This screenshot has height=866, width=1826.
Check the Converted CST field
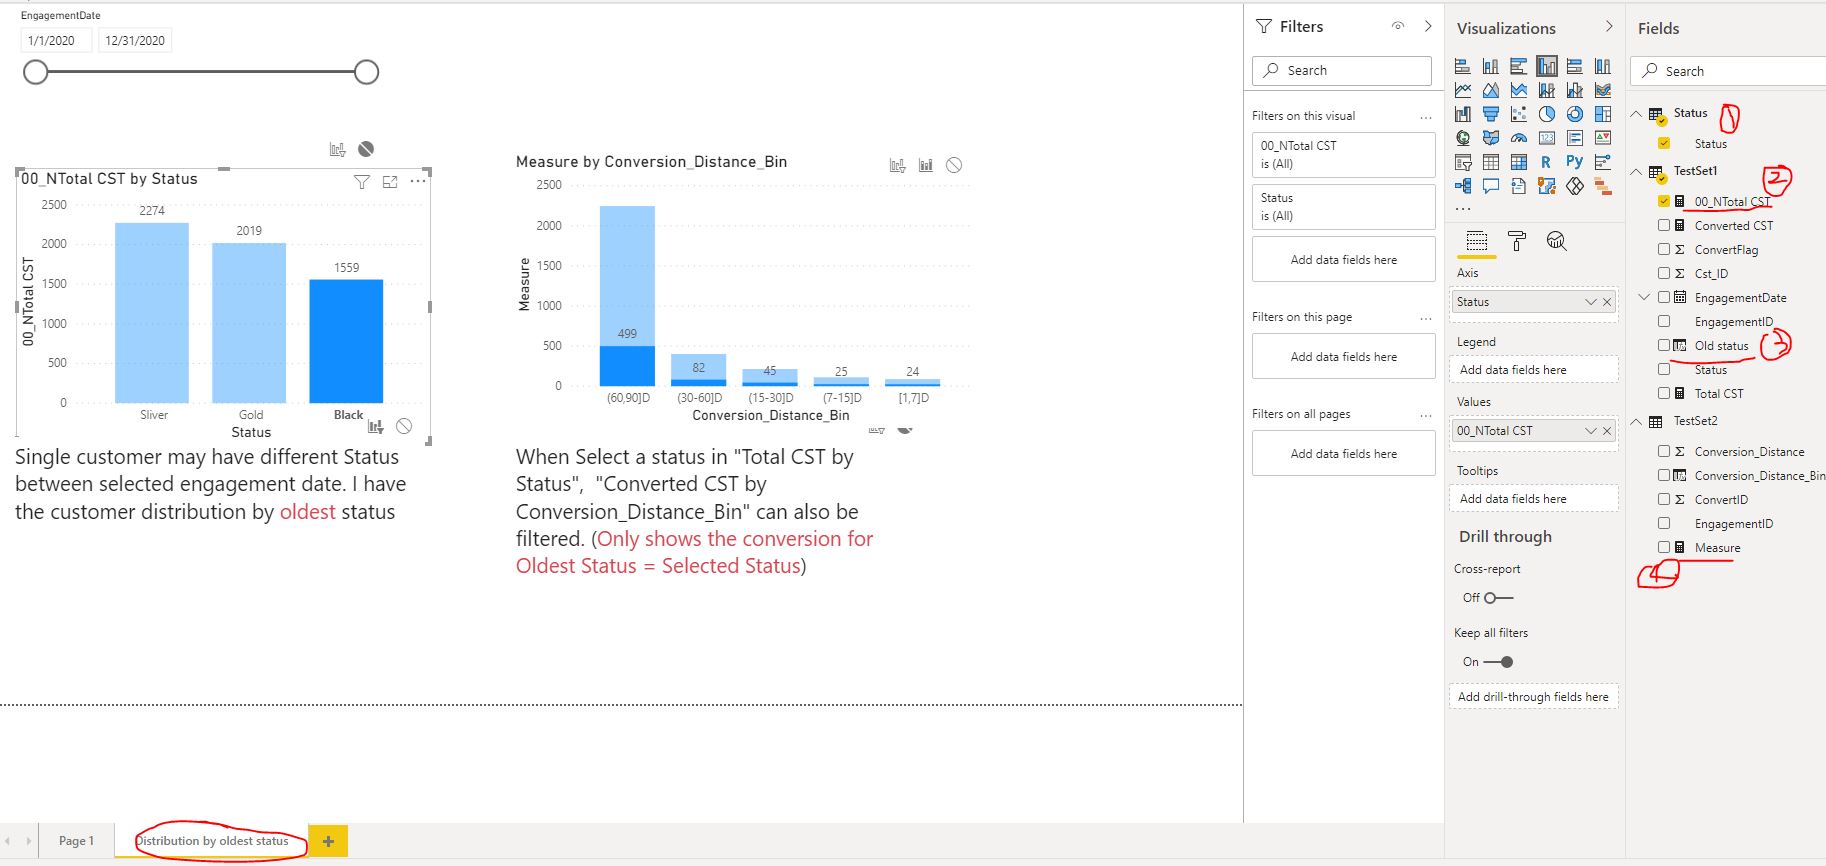pyautogui.click(x=1664, y=226)
